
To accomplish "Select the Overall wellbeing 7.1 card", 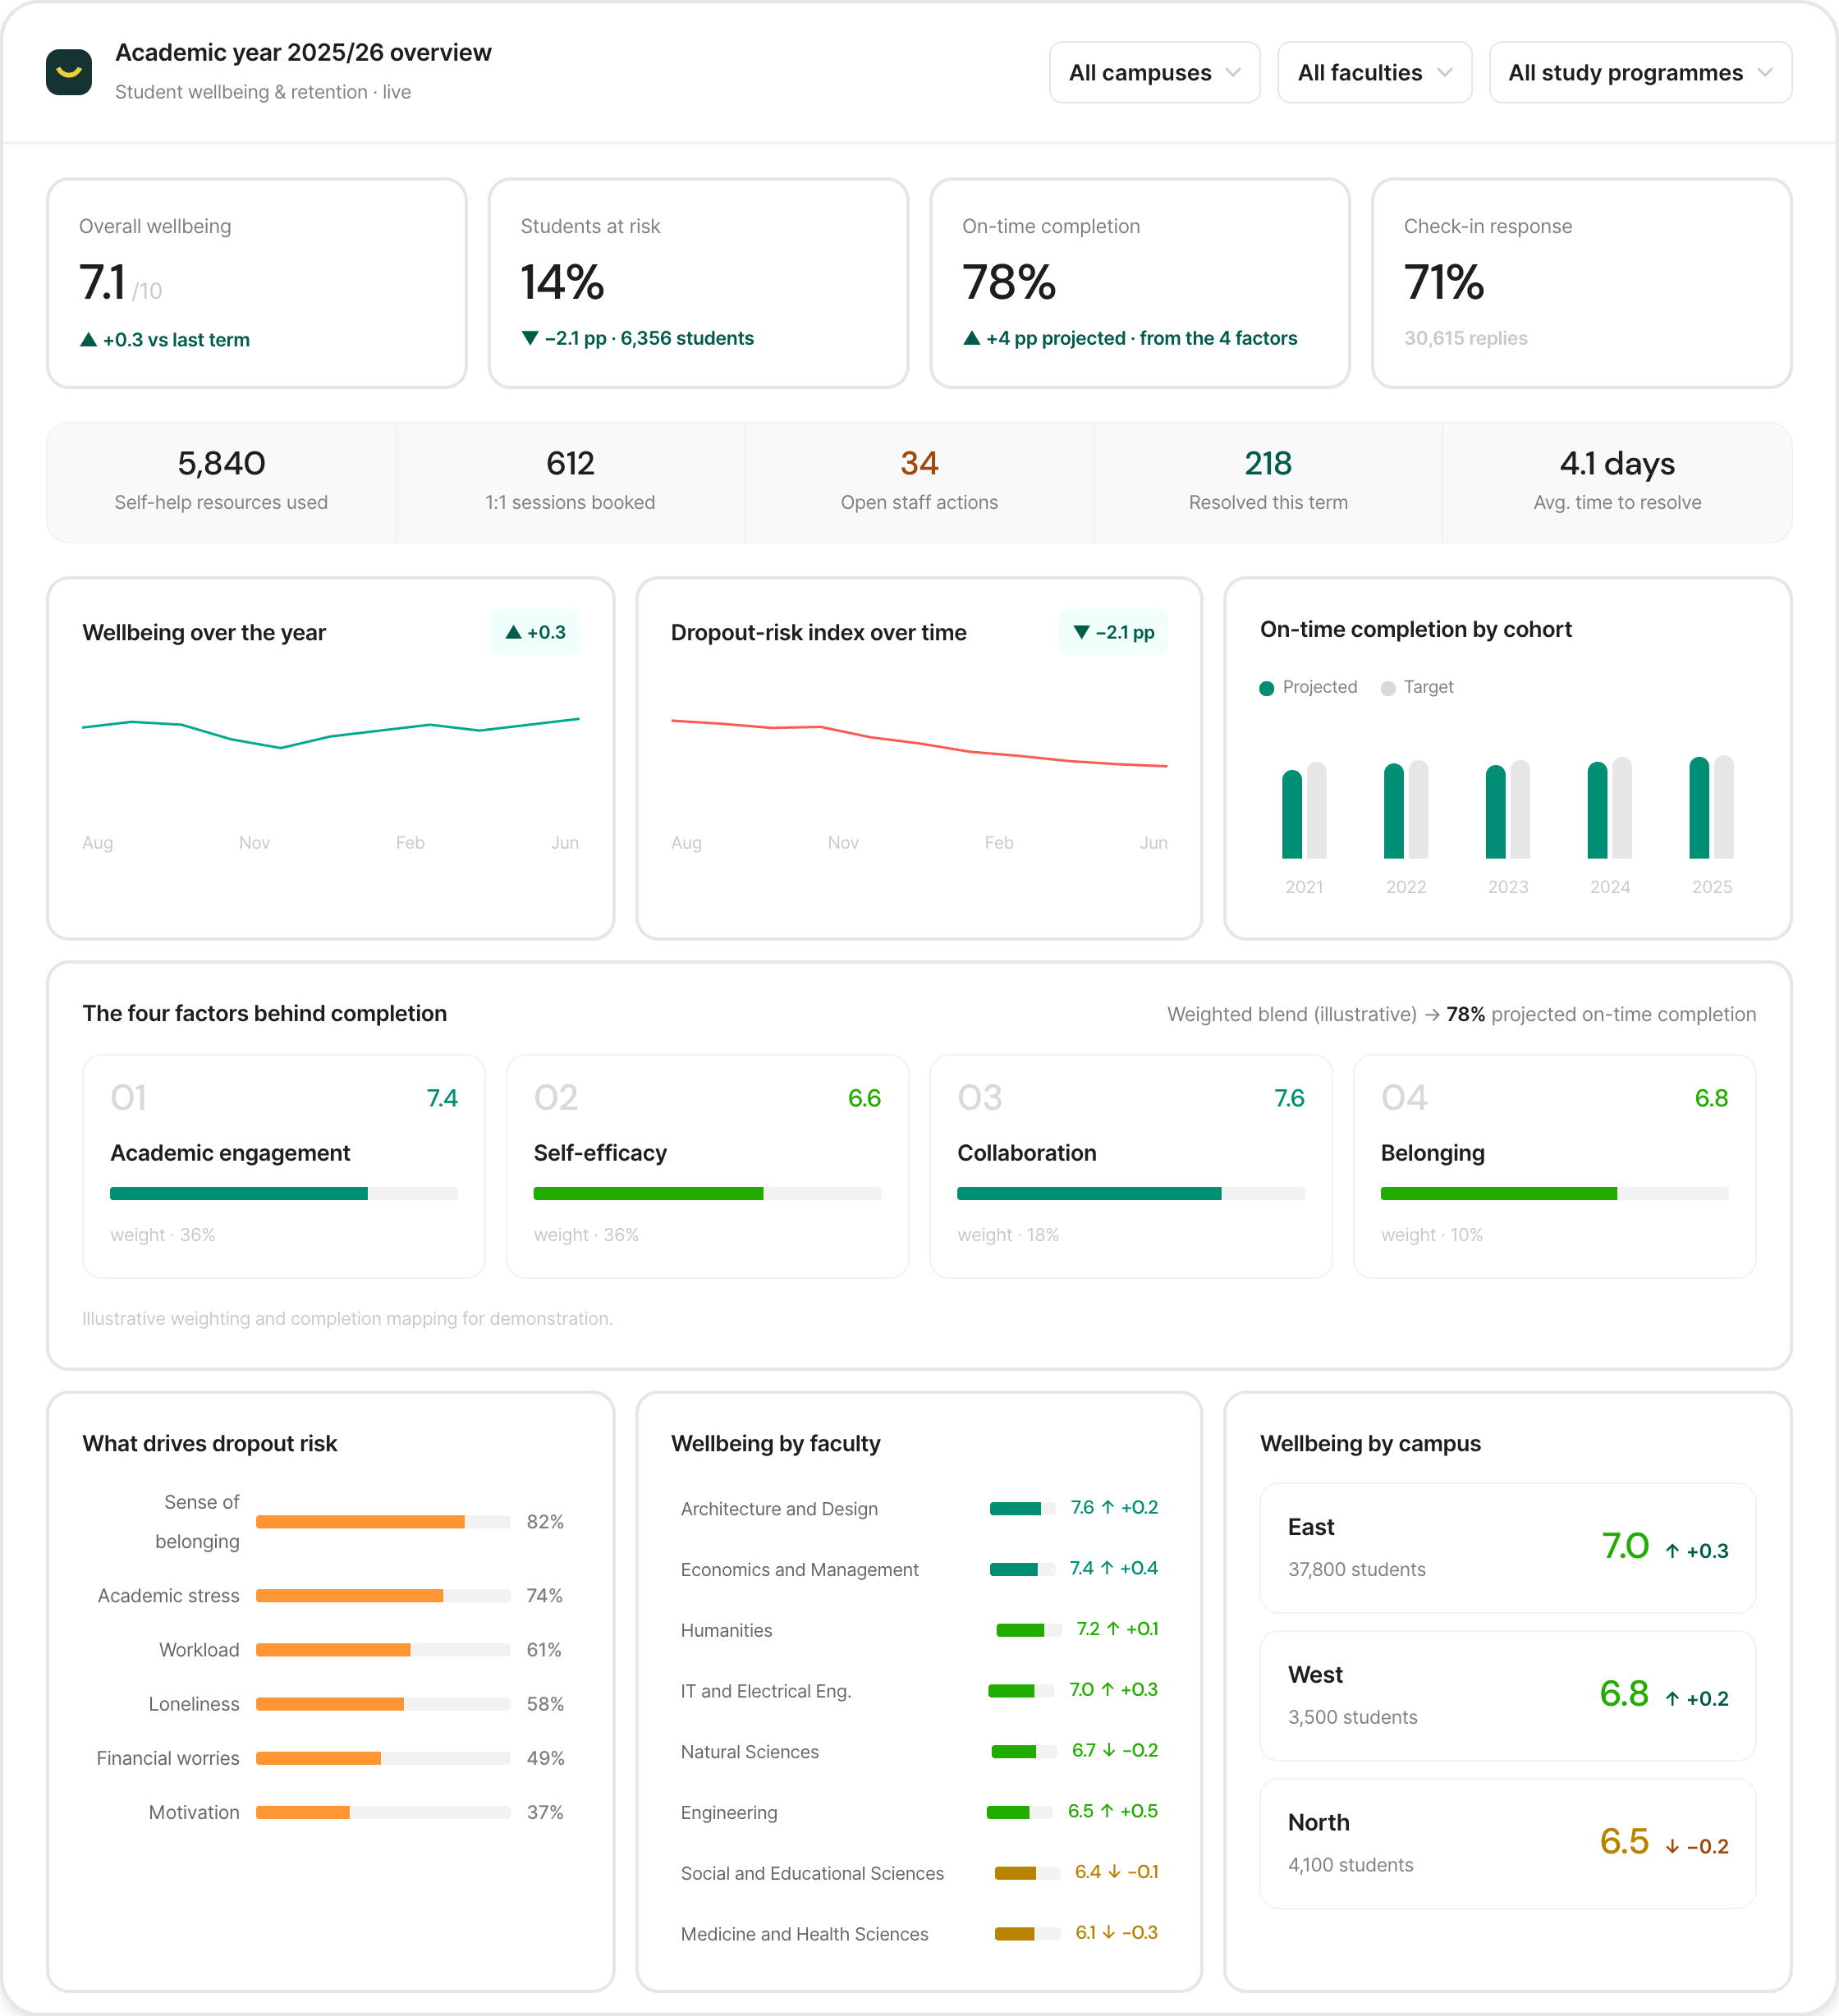I will point(257,283).
